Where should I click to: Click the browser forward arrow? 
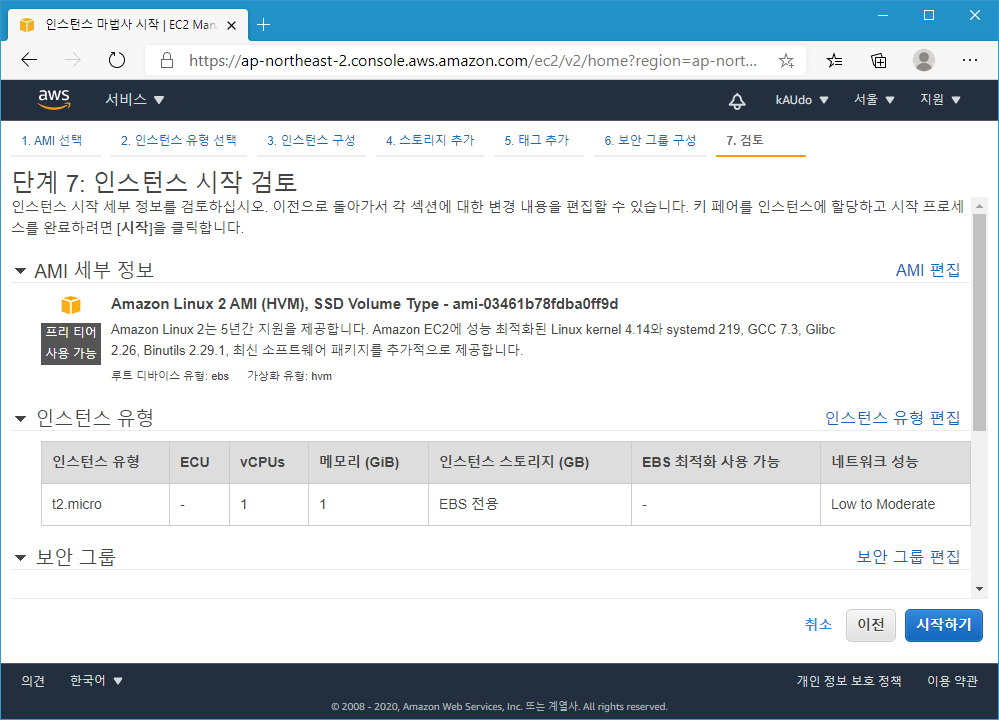point(73,60)
